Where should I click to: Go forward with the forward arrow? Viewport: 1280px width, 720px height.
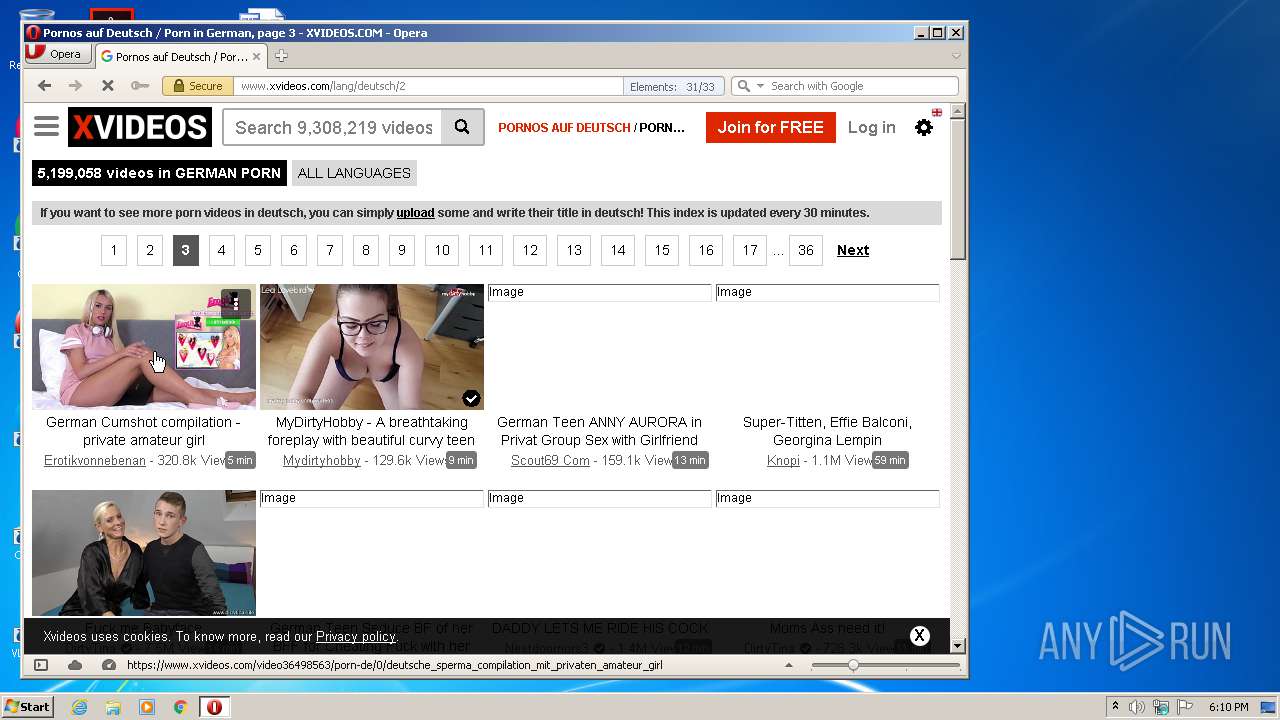pos(75,86)
